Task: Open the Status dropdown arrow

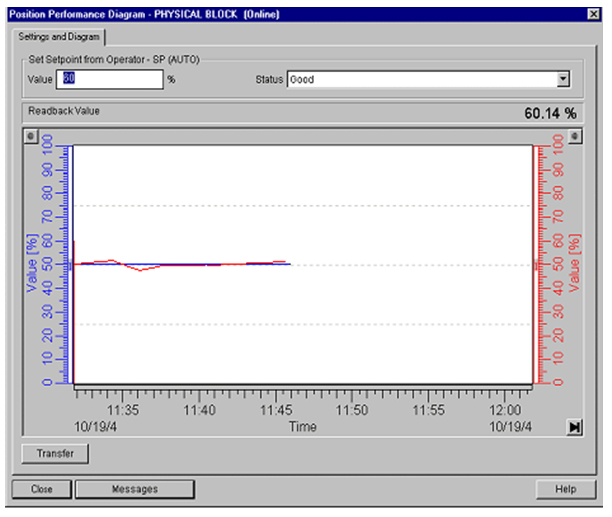Action: pyautogui.click(x=562, y=79)
